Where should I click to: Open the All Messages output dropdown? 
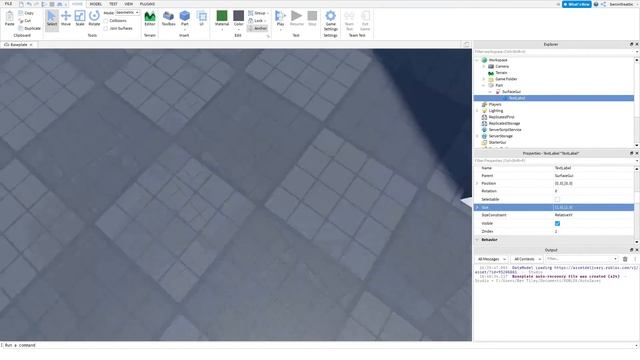coord(491,259)
